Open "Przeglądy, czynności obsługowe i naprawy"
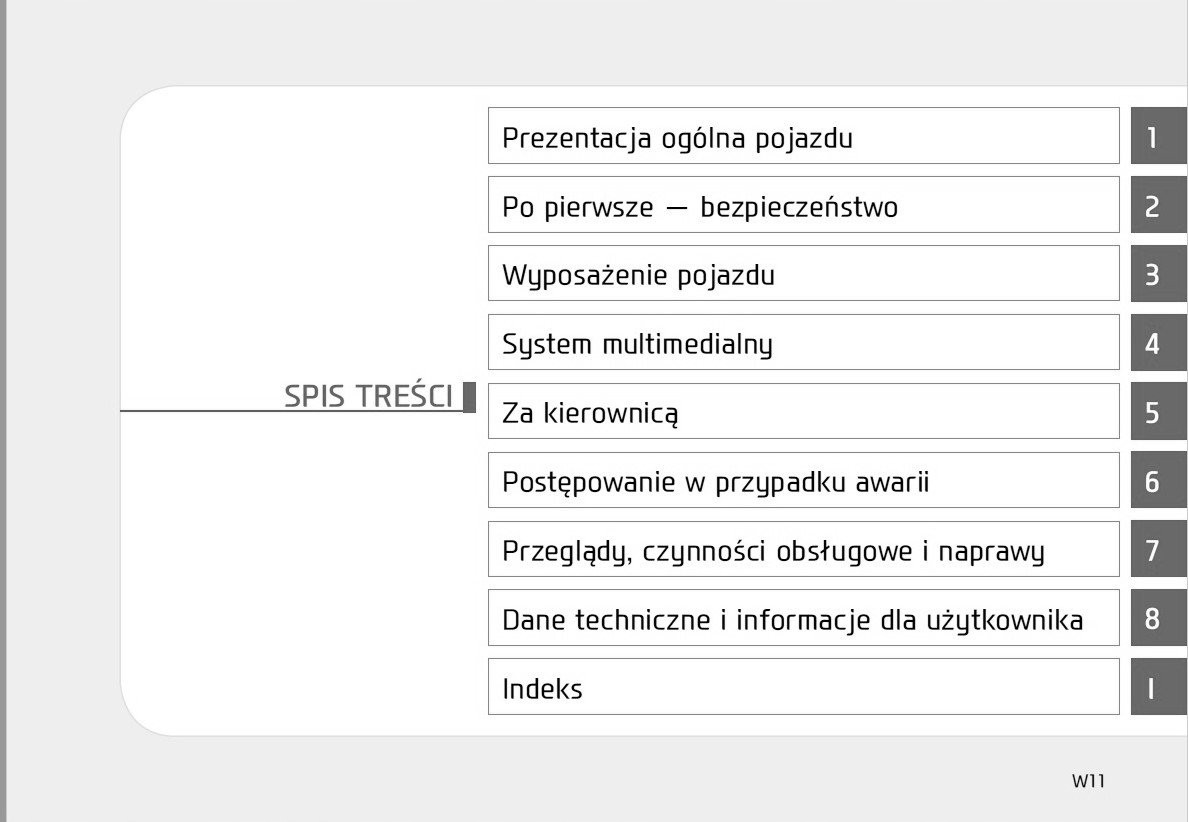1188x822 pixels. coord(803,550)
